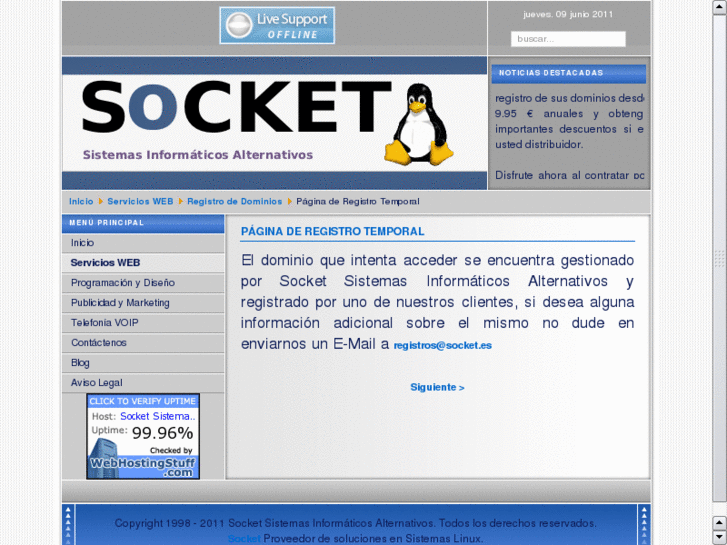Click the WebHostingStuff uptime verification badge
The width and height of the screenshot is (727, 545).
click(x=143, y=436)
